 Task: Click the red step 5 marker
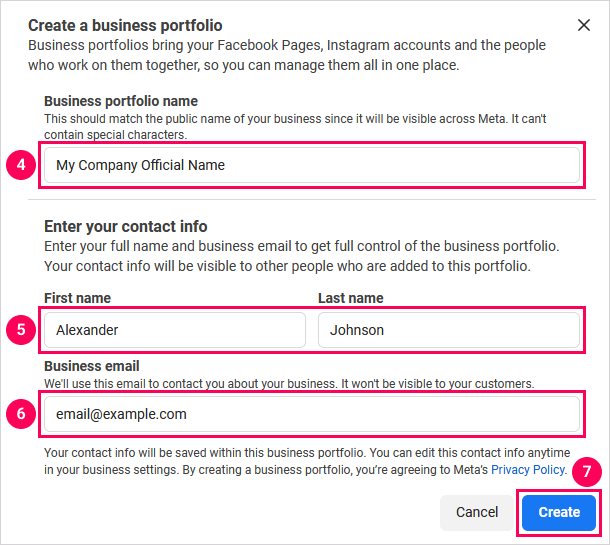click(x=21, y=329)
